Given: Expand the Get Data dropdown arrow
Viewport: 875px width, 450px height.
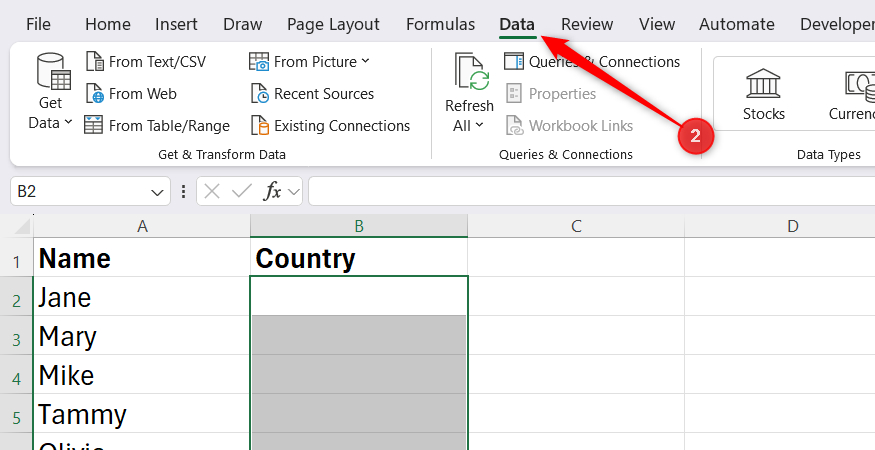Looking at the screenshot, I should tap(68, 122).
